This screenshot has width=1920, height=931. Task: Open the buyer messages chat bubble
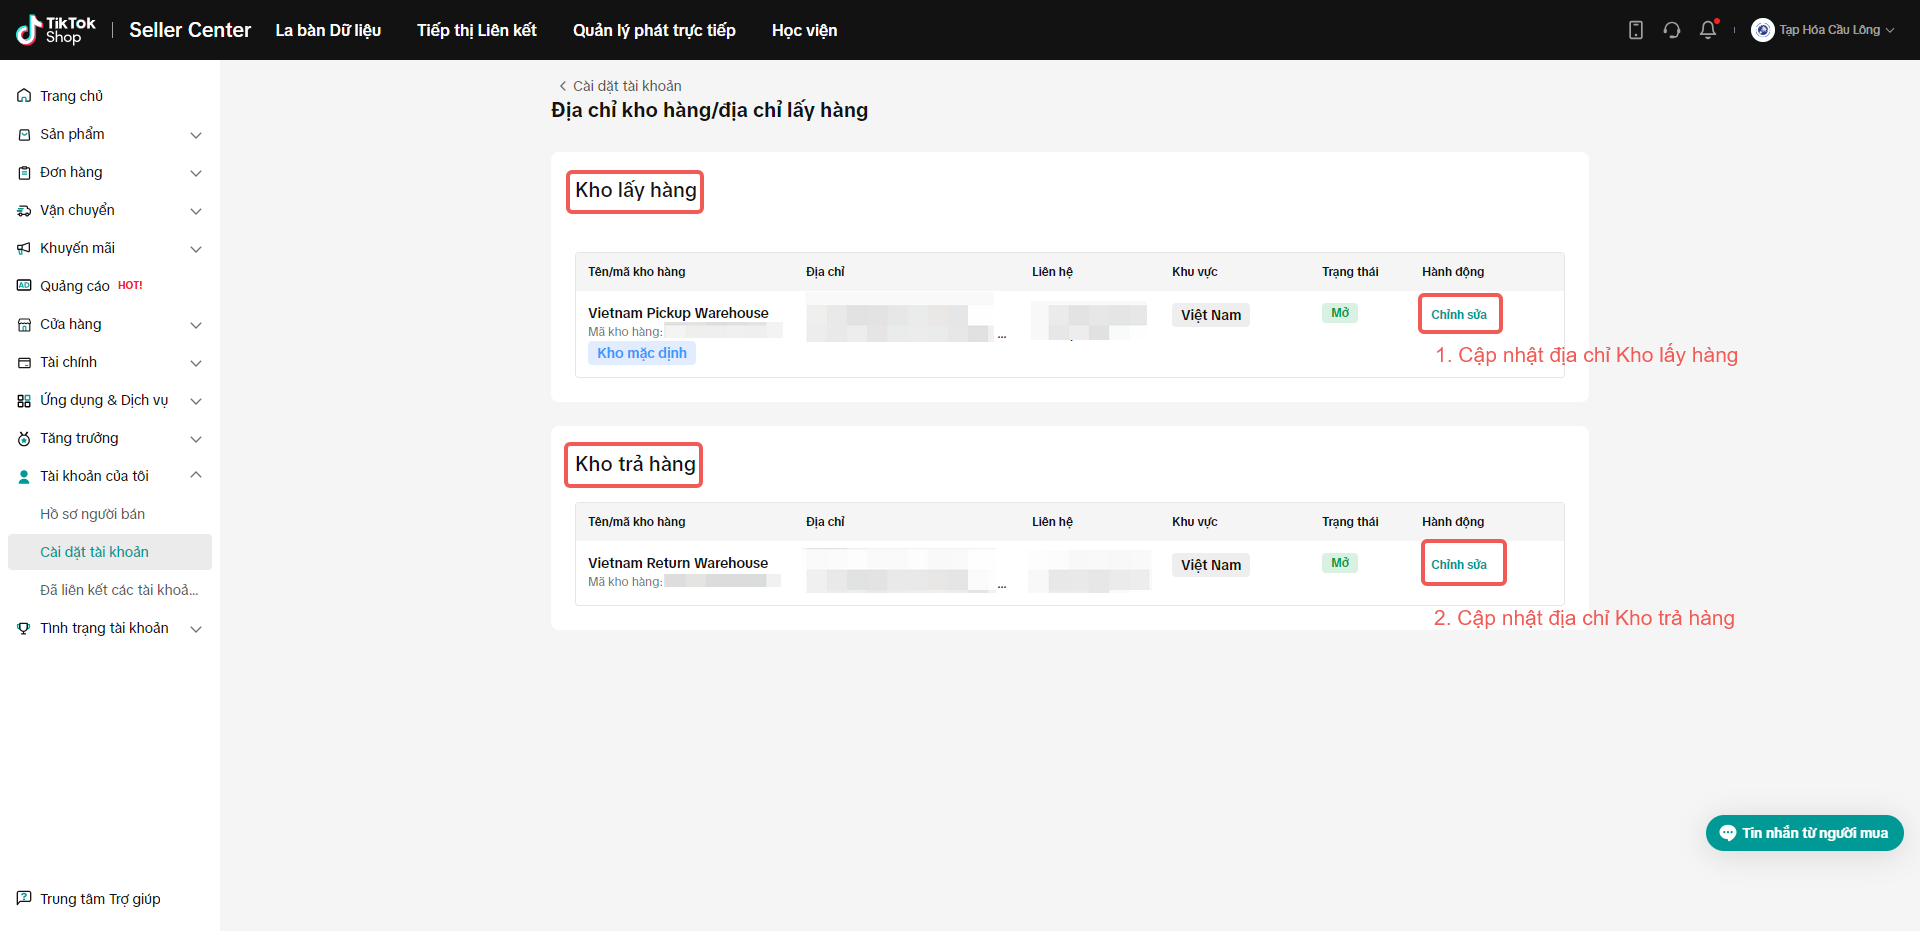coord(1727,833)
